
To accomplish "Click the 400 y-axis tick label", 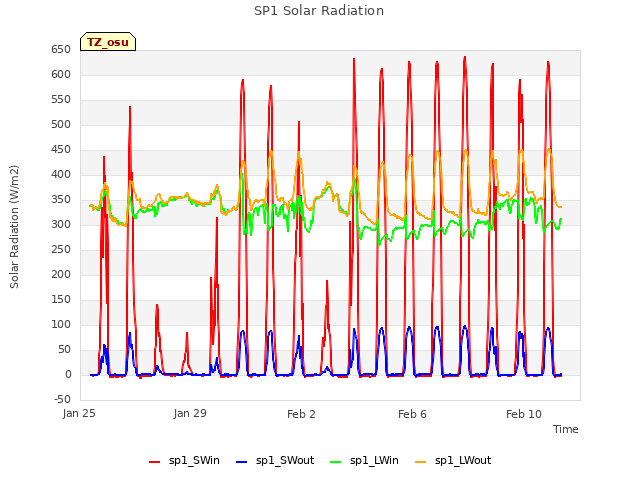I will pos(61,175).
